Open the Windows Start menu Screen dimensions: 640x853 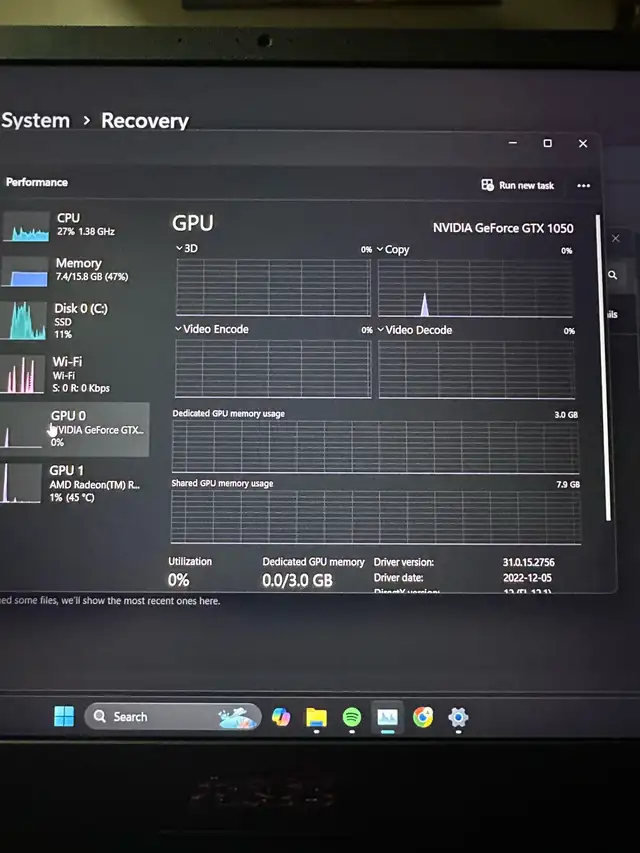tap(64, 716)
